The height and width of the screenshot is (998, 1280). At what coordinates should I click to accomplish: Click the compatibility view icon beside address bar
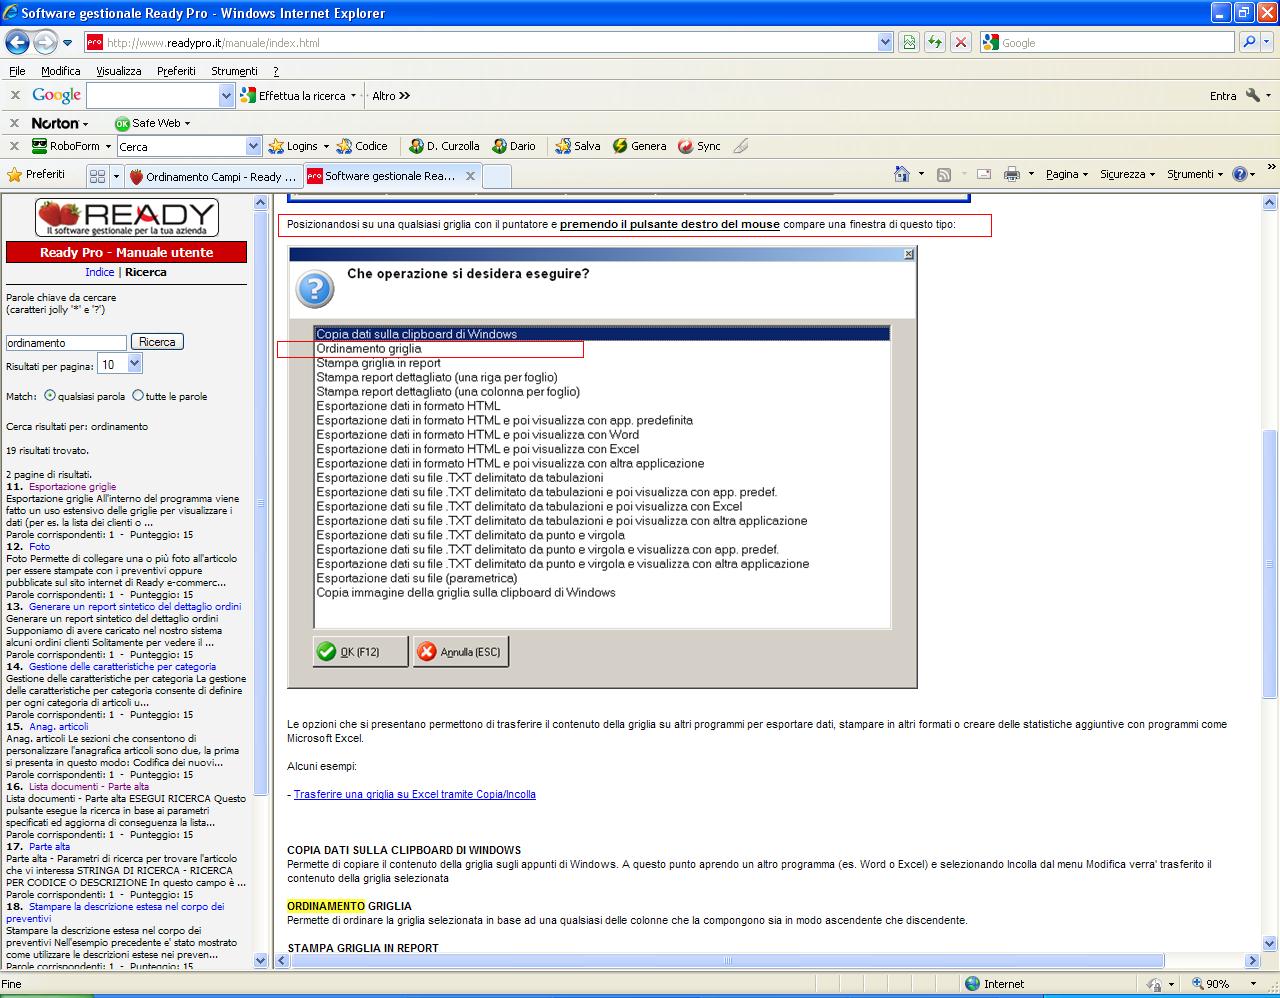pyautogui.click(x=909, y=42)
